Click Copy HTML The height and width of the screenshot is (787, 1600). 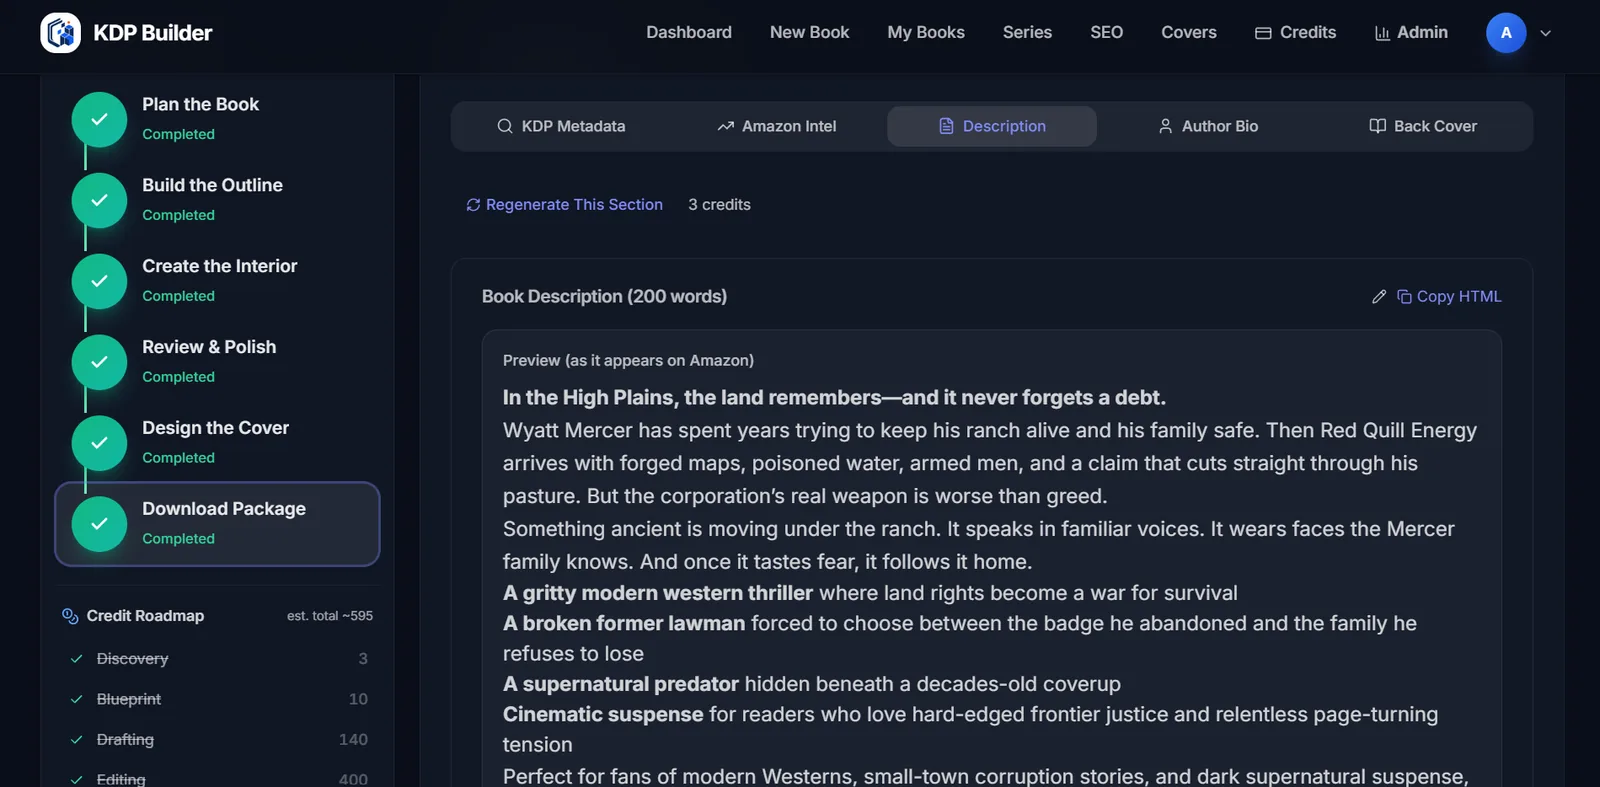point(1449,296)
